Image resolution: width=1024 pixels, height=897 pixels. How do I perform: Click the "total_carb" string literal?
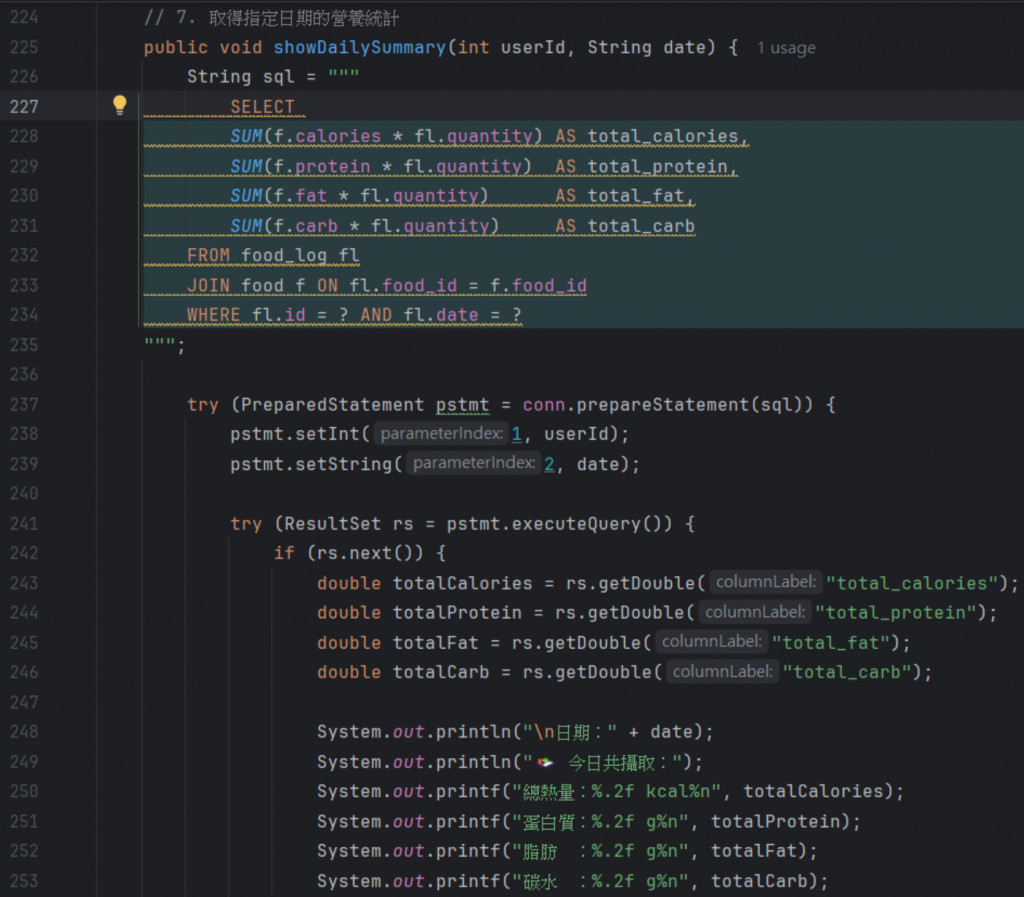pyautogui.click(x=848, y=672)
